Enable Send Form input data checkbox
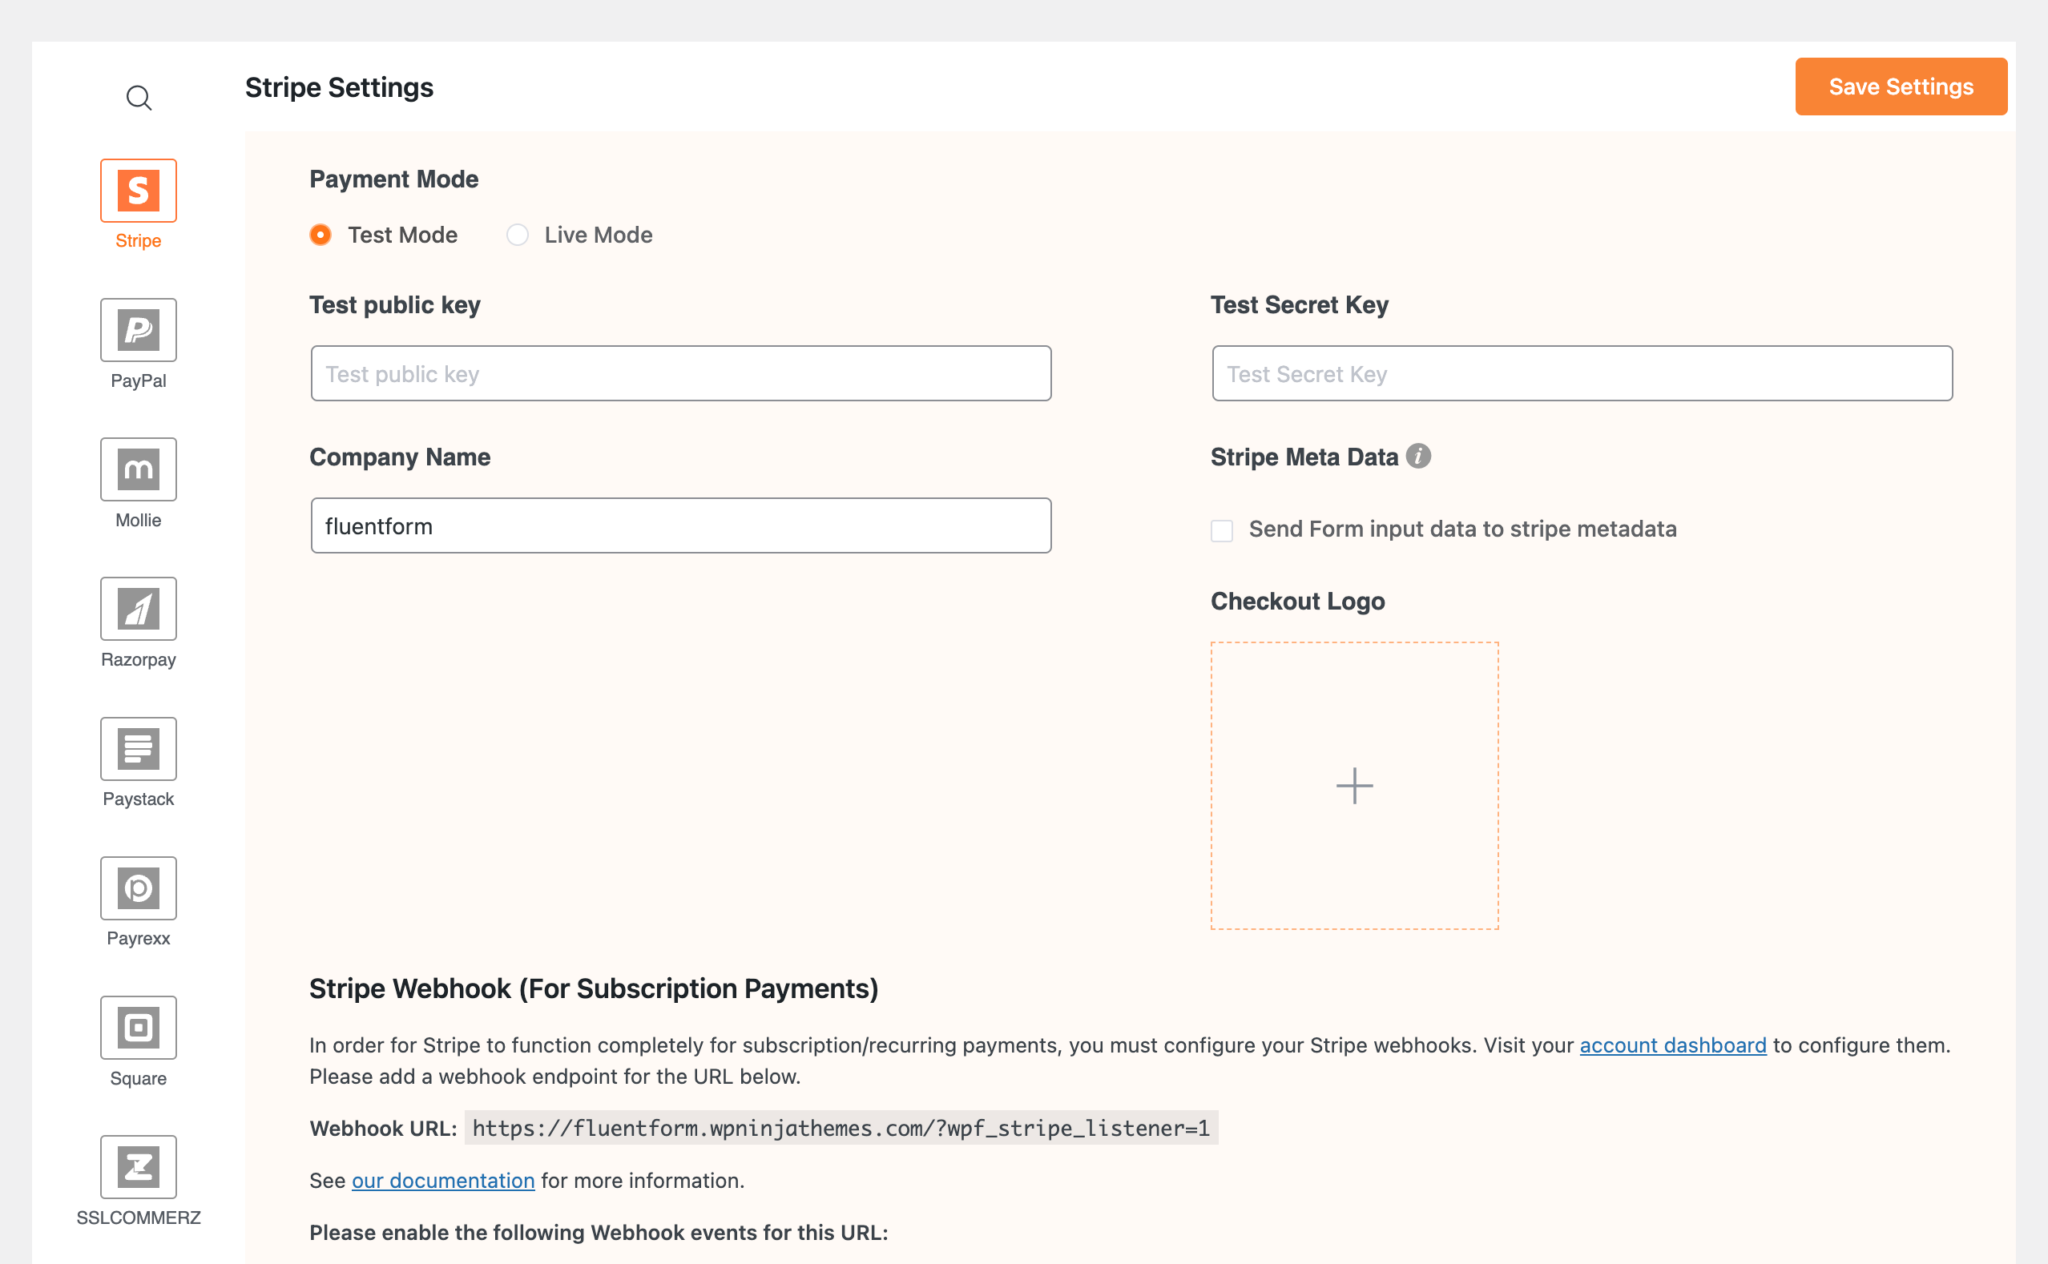2048x1264 pixels. tap(1222, 530)
